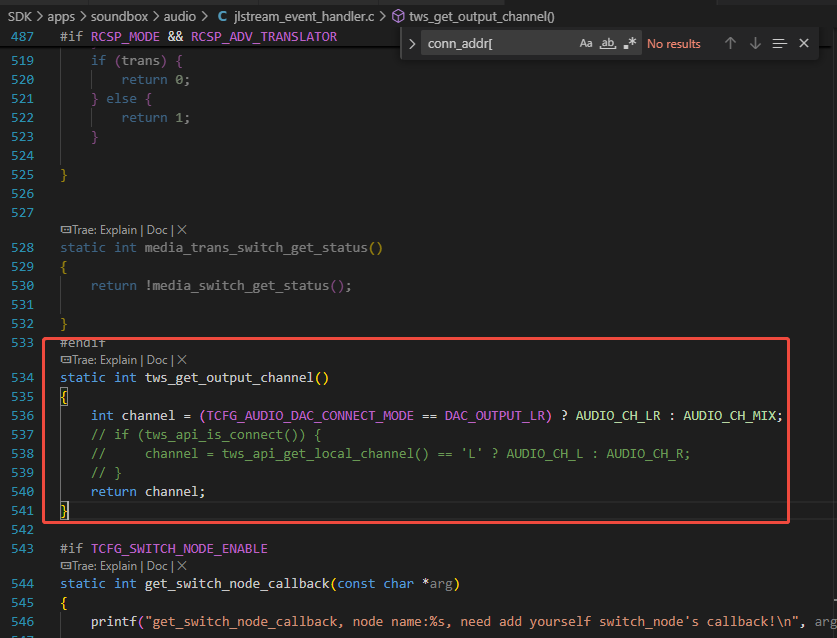Go to previous match arrow

click(730, 43)
